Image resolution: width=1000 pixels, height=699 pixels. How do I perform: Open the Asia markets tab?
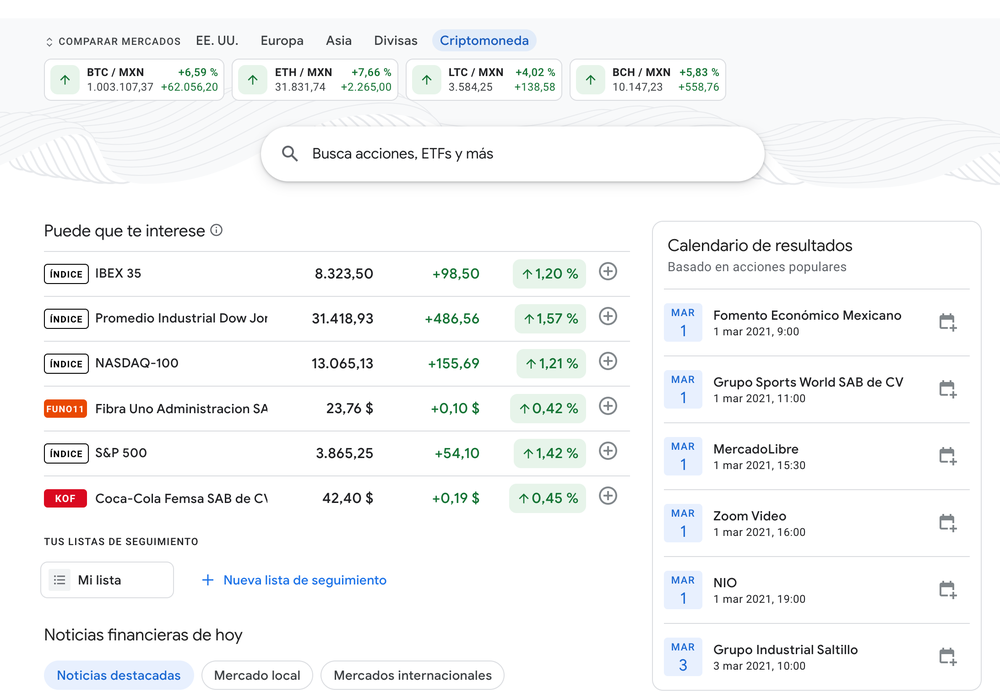339,40
